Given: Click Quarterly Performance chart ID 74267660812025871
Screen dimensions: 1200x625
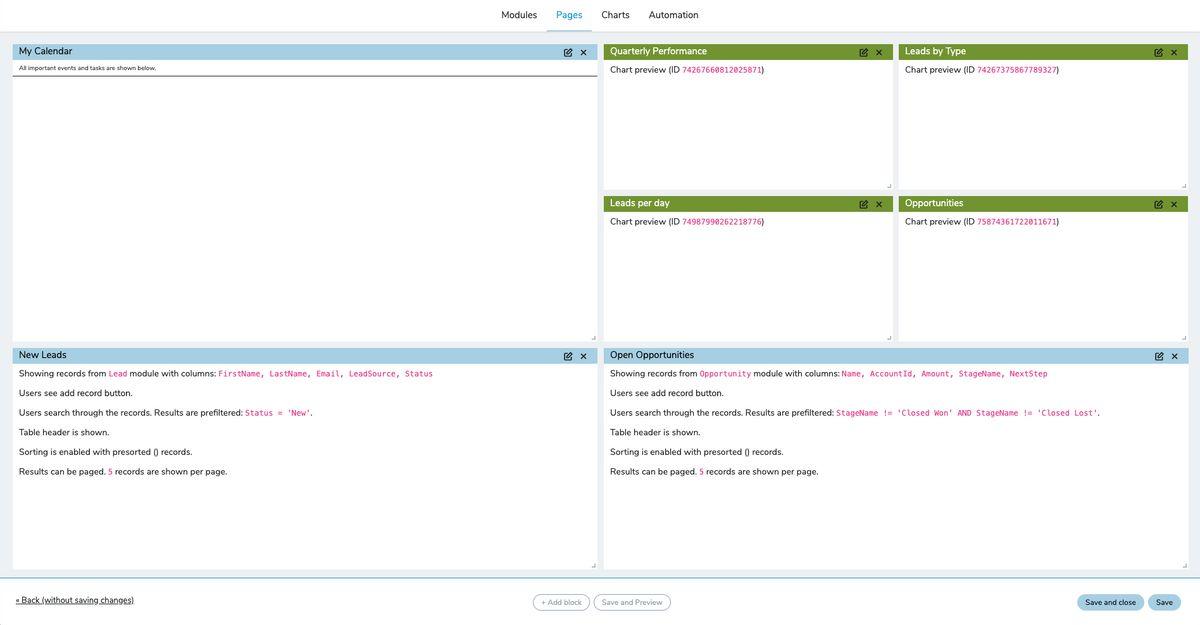Looking at the screenshot, I should [x=722, y=70].
